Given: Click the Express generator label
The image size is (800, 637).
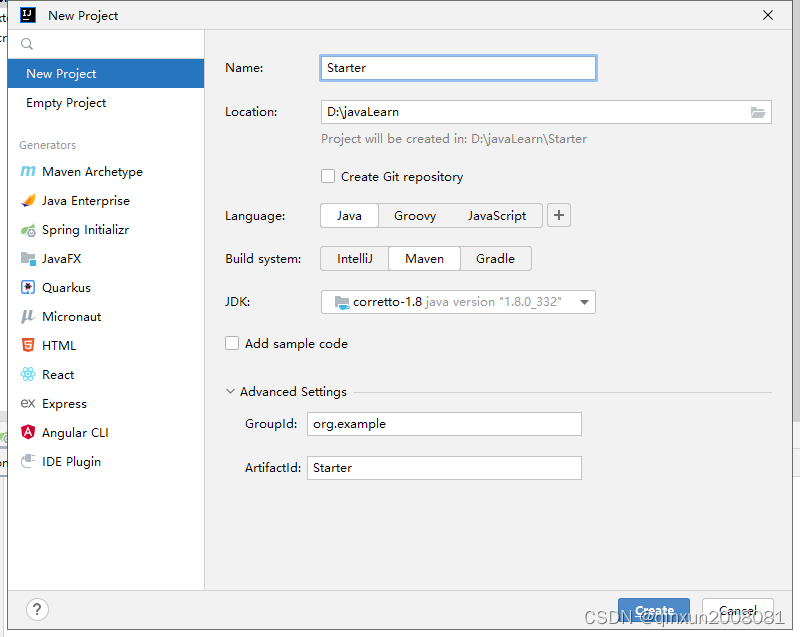Looking at the screenshot, I should click(64, 403).
